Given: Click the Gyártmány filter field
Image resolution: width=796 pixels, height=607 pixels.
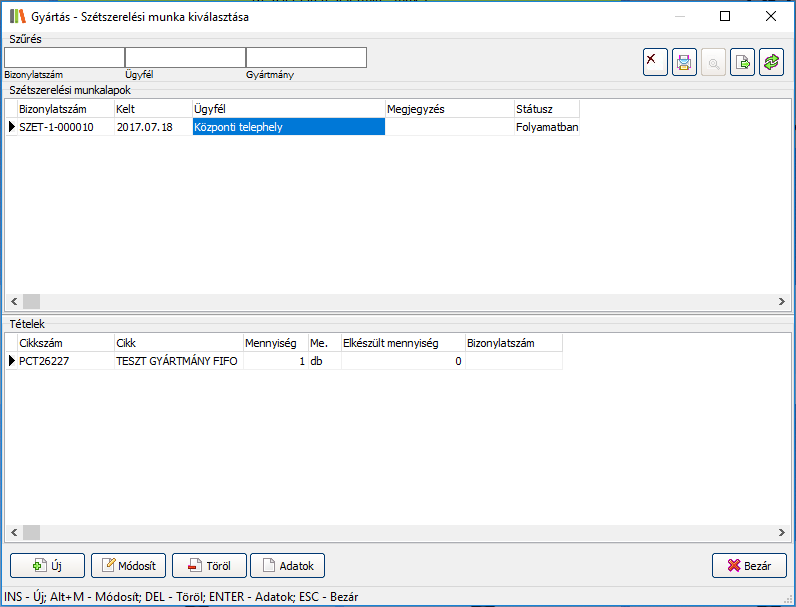Looking at the screenshot, I should click(x=306, y=58).
